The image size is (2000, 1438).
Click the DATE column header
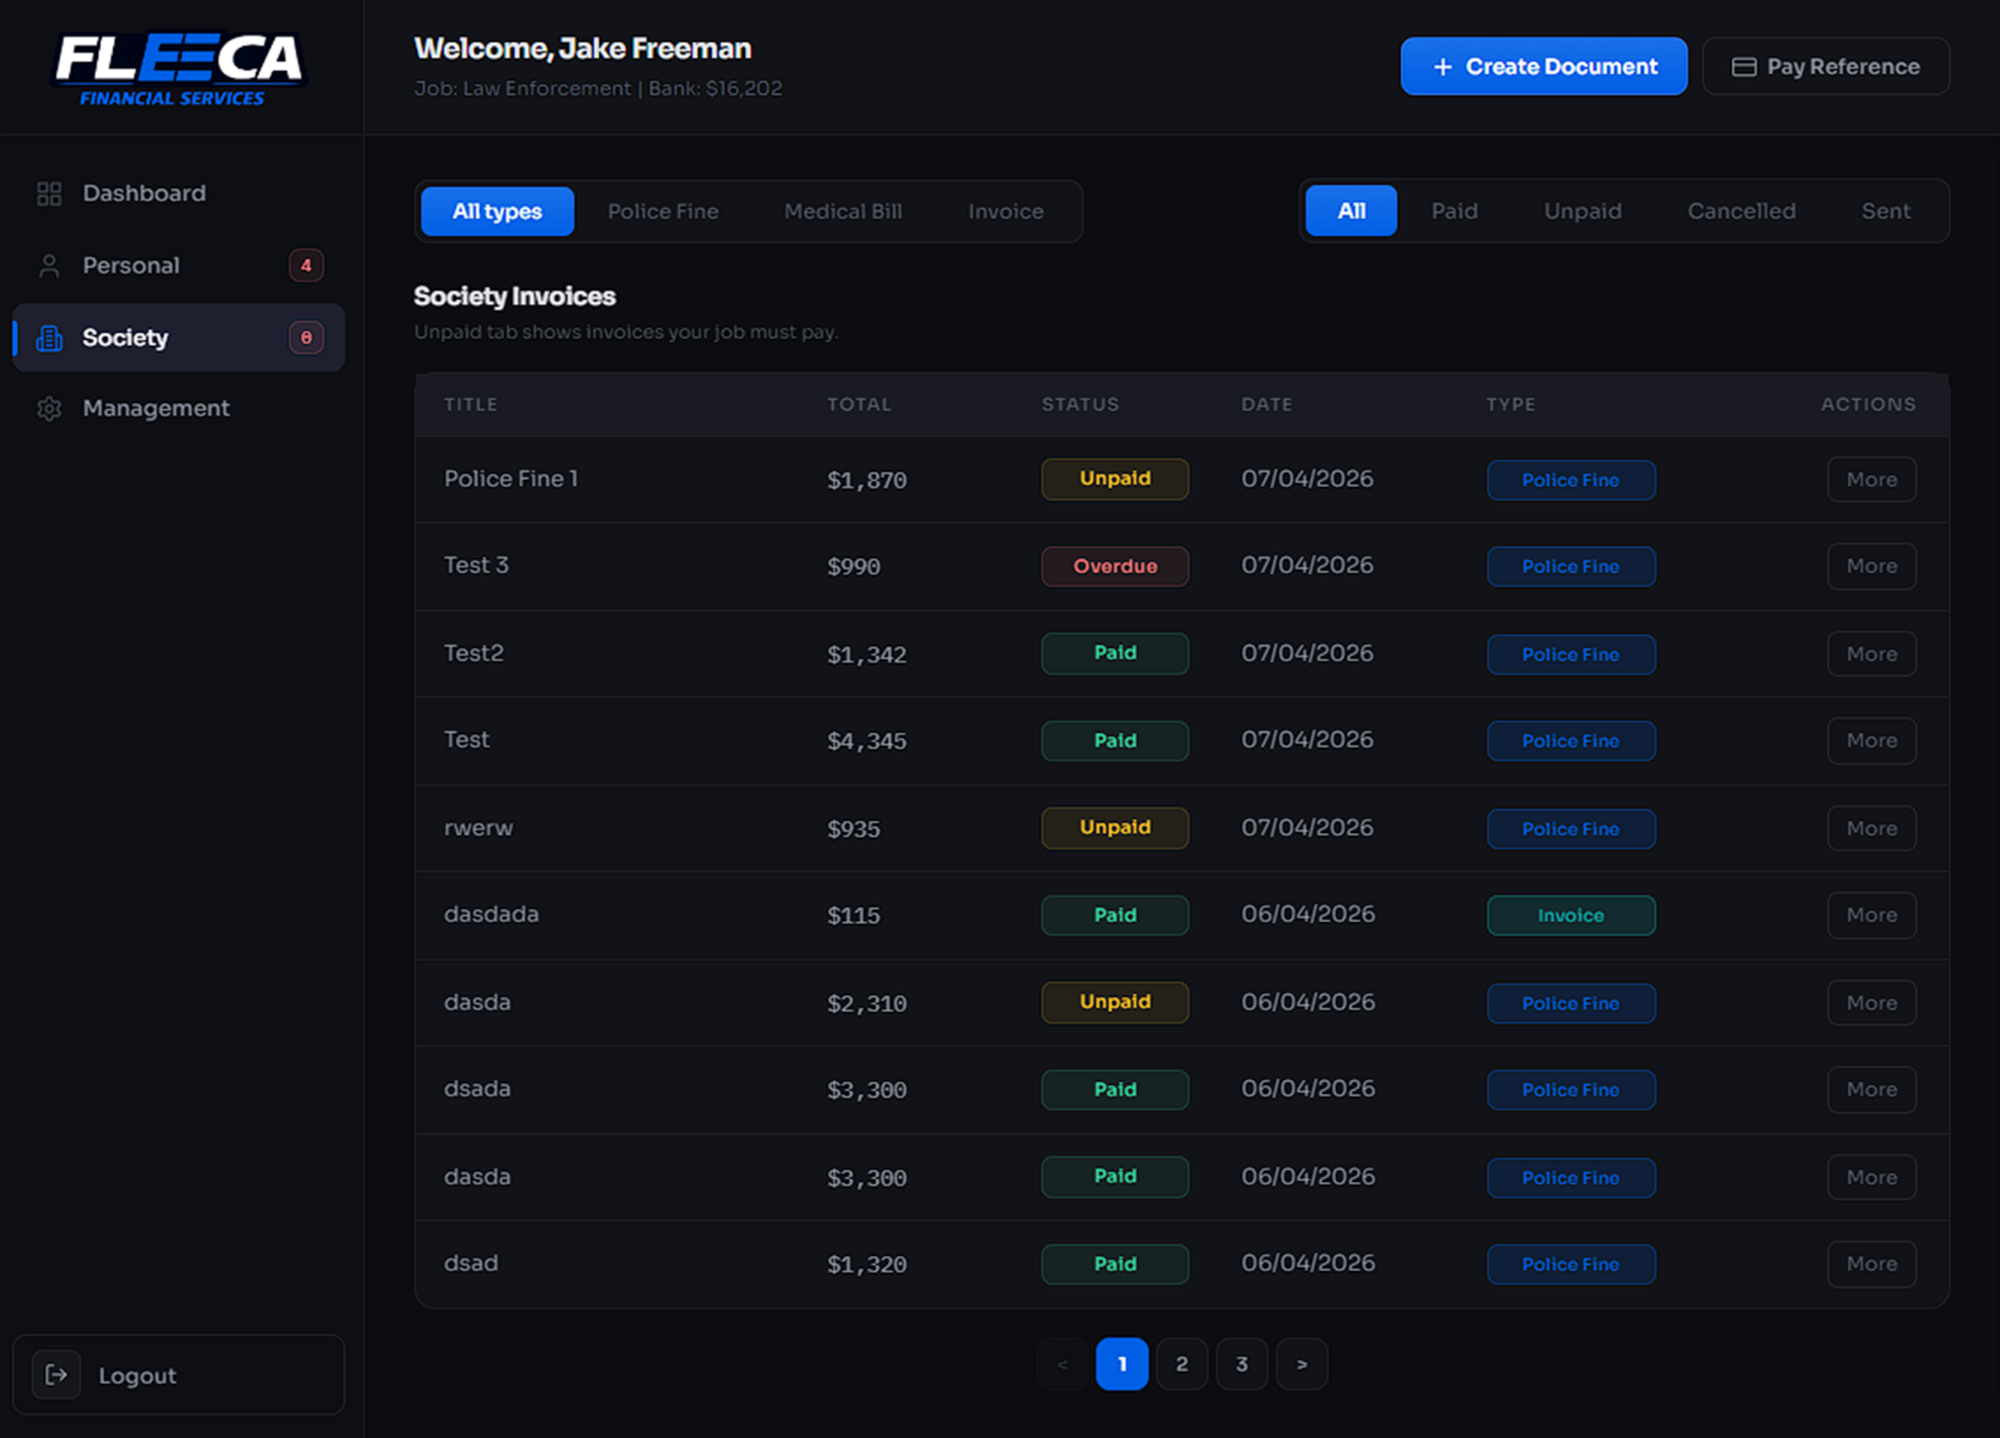(1267, 404)
